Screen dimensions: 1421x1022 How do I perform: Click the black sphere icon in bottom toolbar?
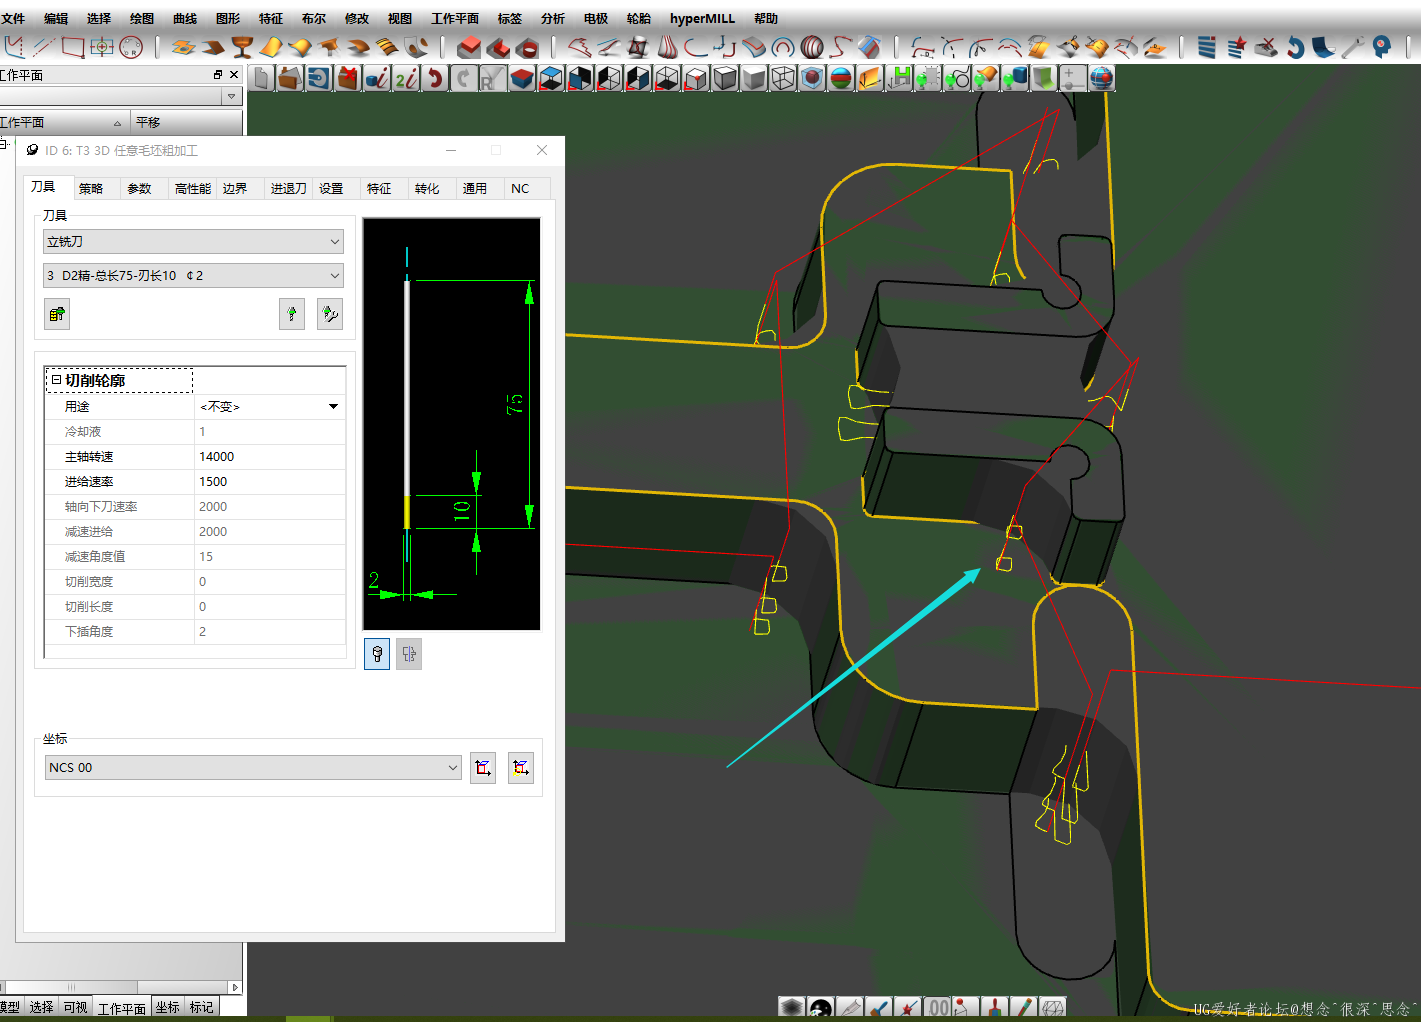click(x=821, y=1008)
